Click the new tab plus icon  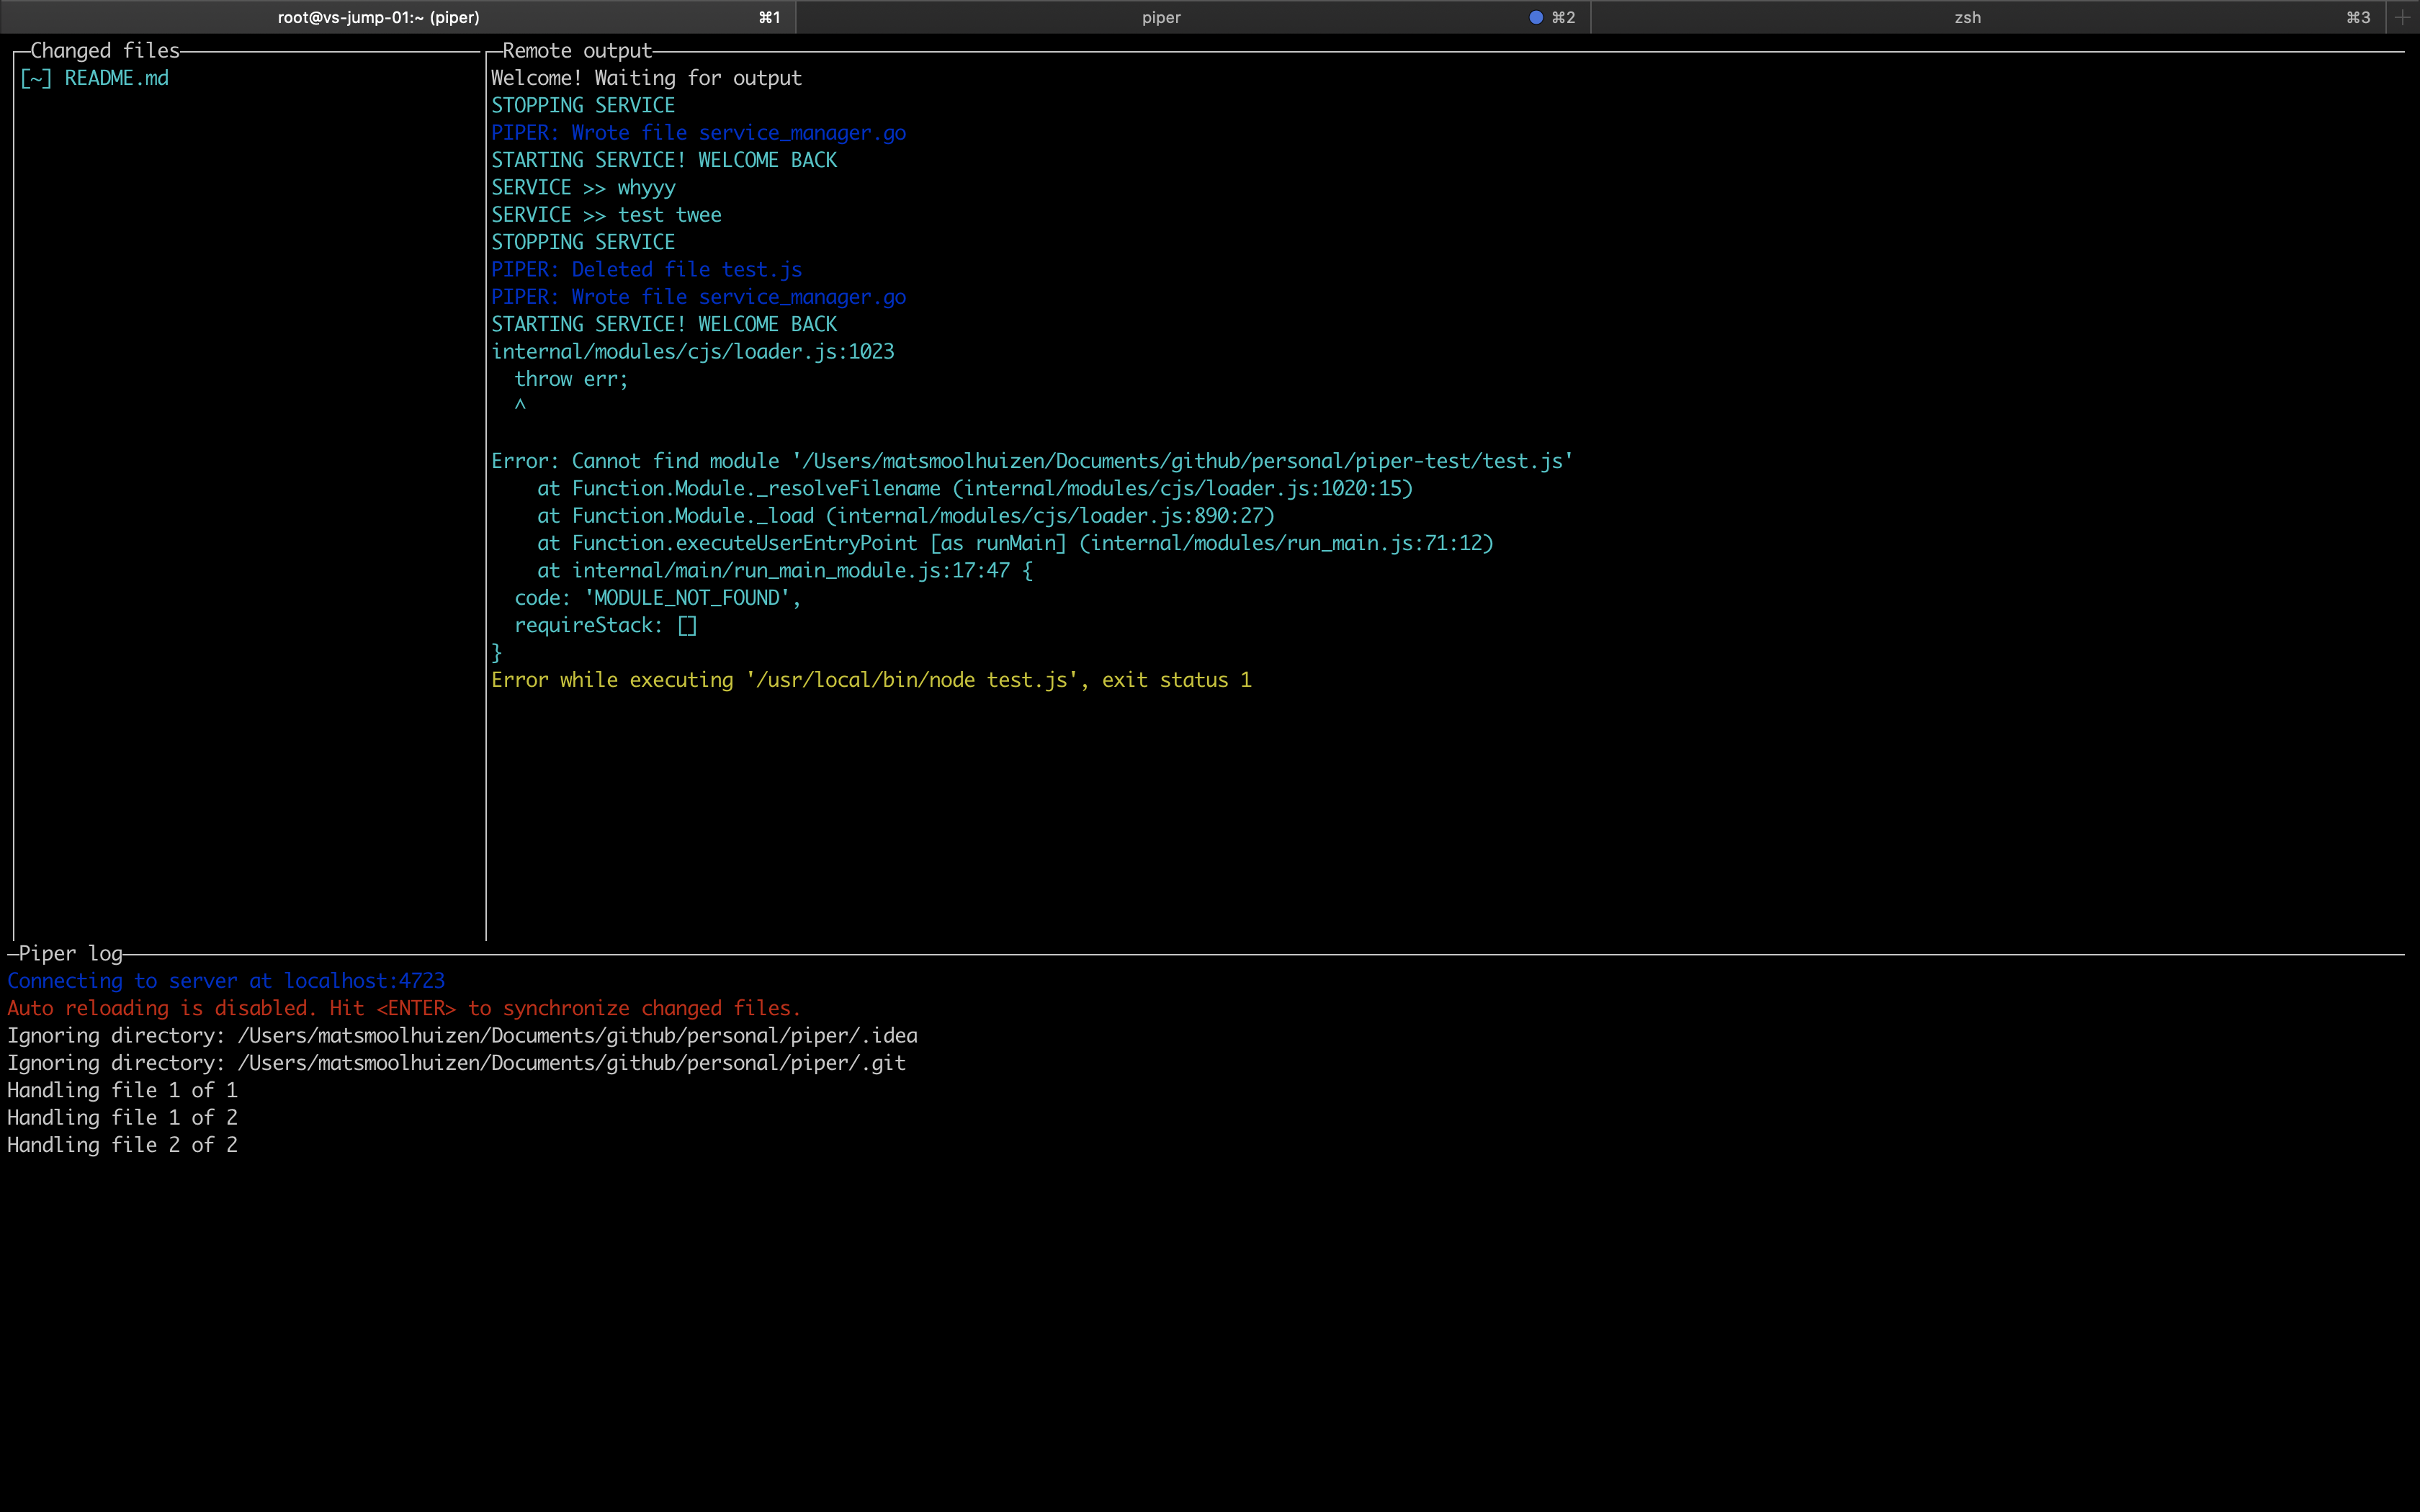(x=2402, y=17)
